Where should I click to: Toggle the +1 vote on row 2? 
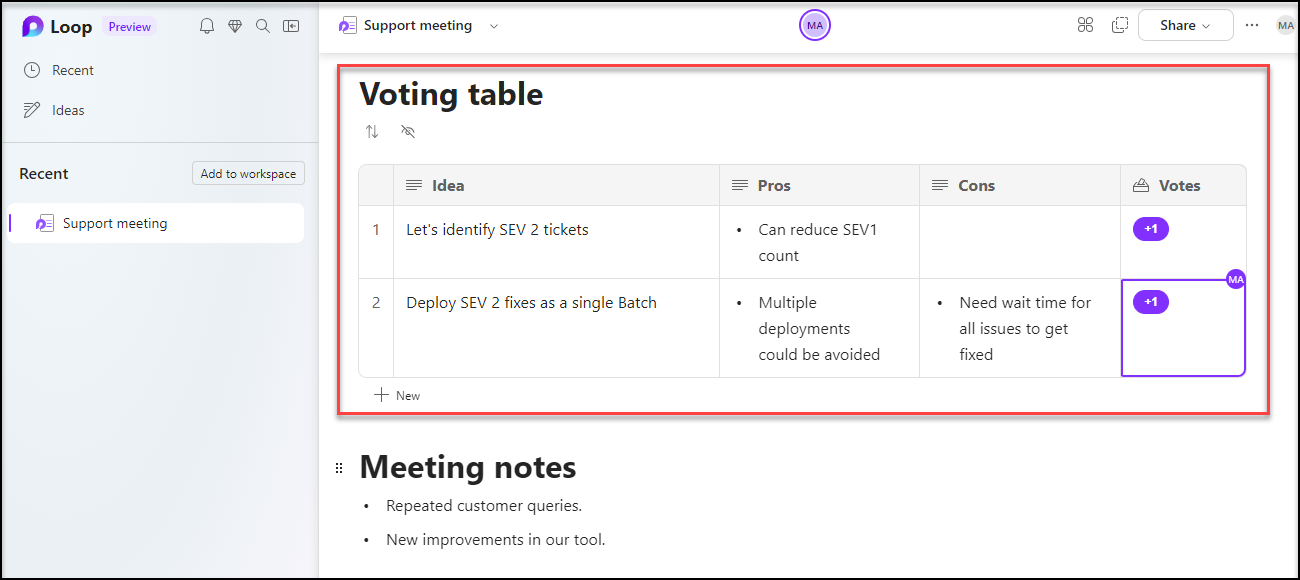coord(1150,302)
